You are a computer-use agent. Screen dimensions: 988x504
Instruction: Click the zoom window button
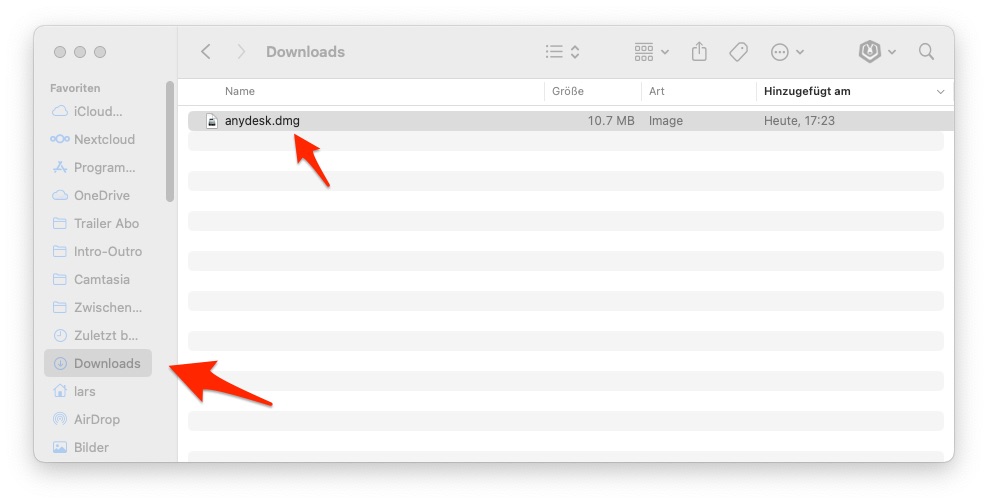coord(100,52)
